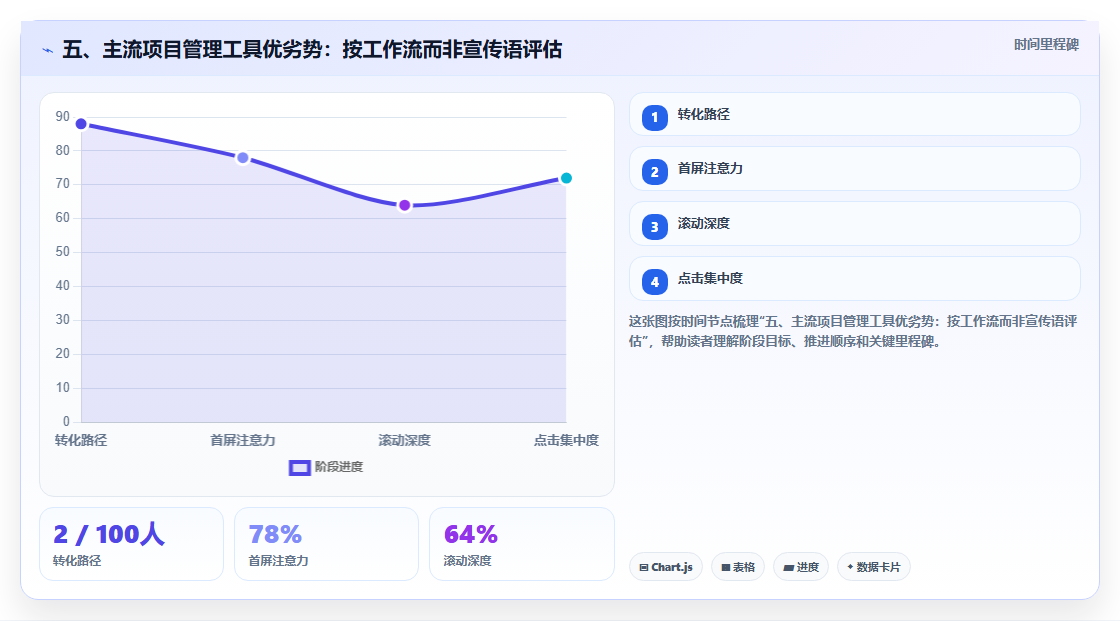Click the Chart.js tag
The width and height of the screenshot is (1120, 621).
point(666,567)
